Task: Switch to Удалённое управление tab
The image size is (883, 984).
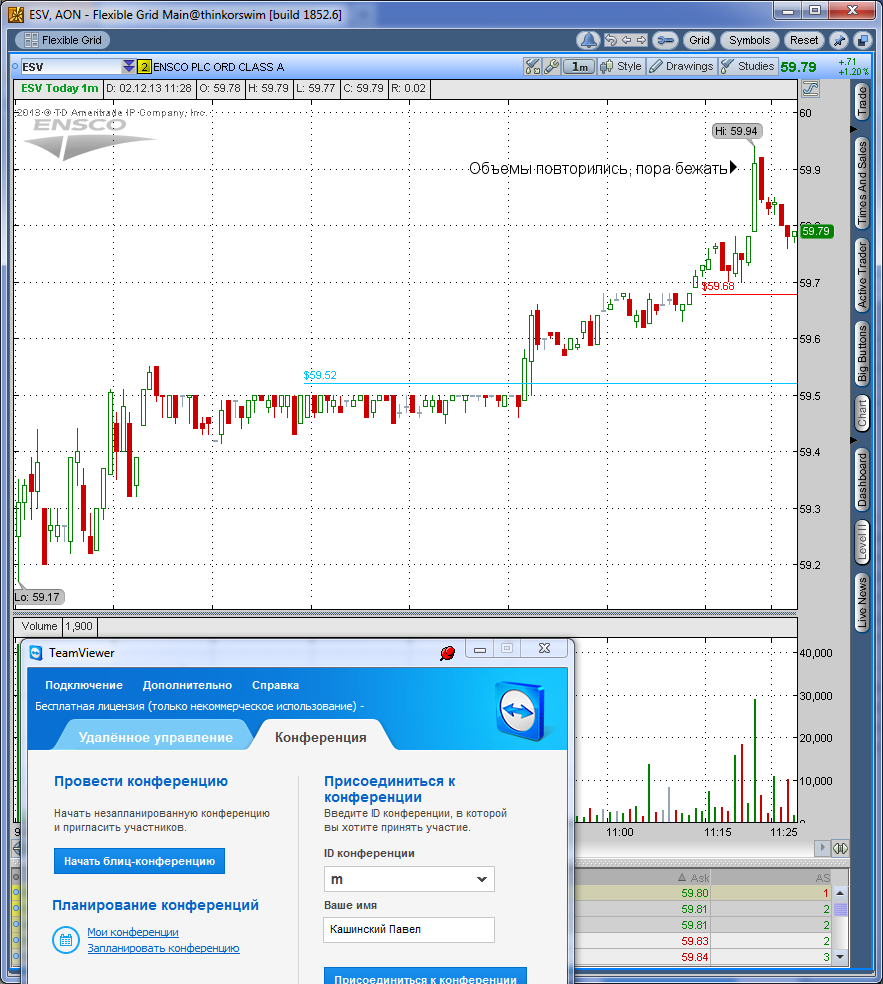Action: [x=156, y=737]
